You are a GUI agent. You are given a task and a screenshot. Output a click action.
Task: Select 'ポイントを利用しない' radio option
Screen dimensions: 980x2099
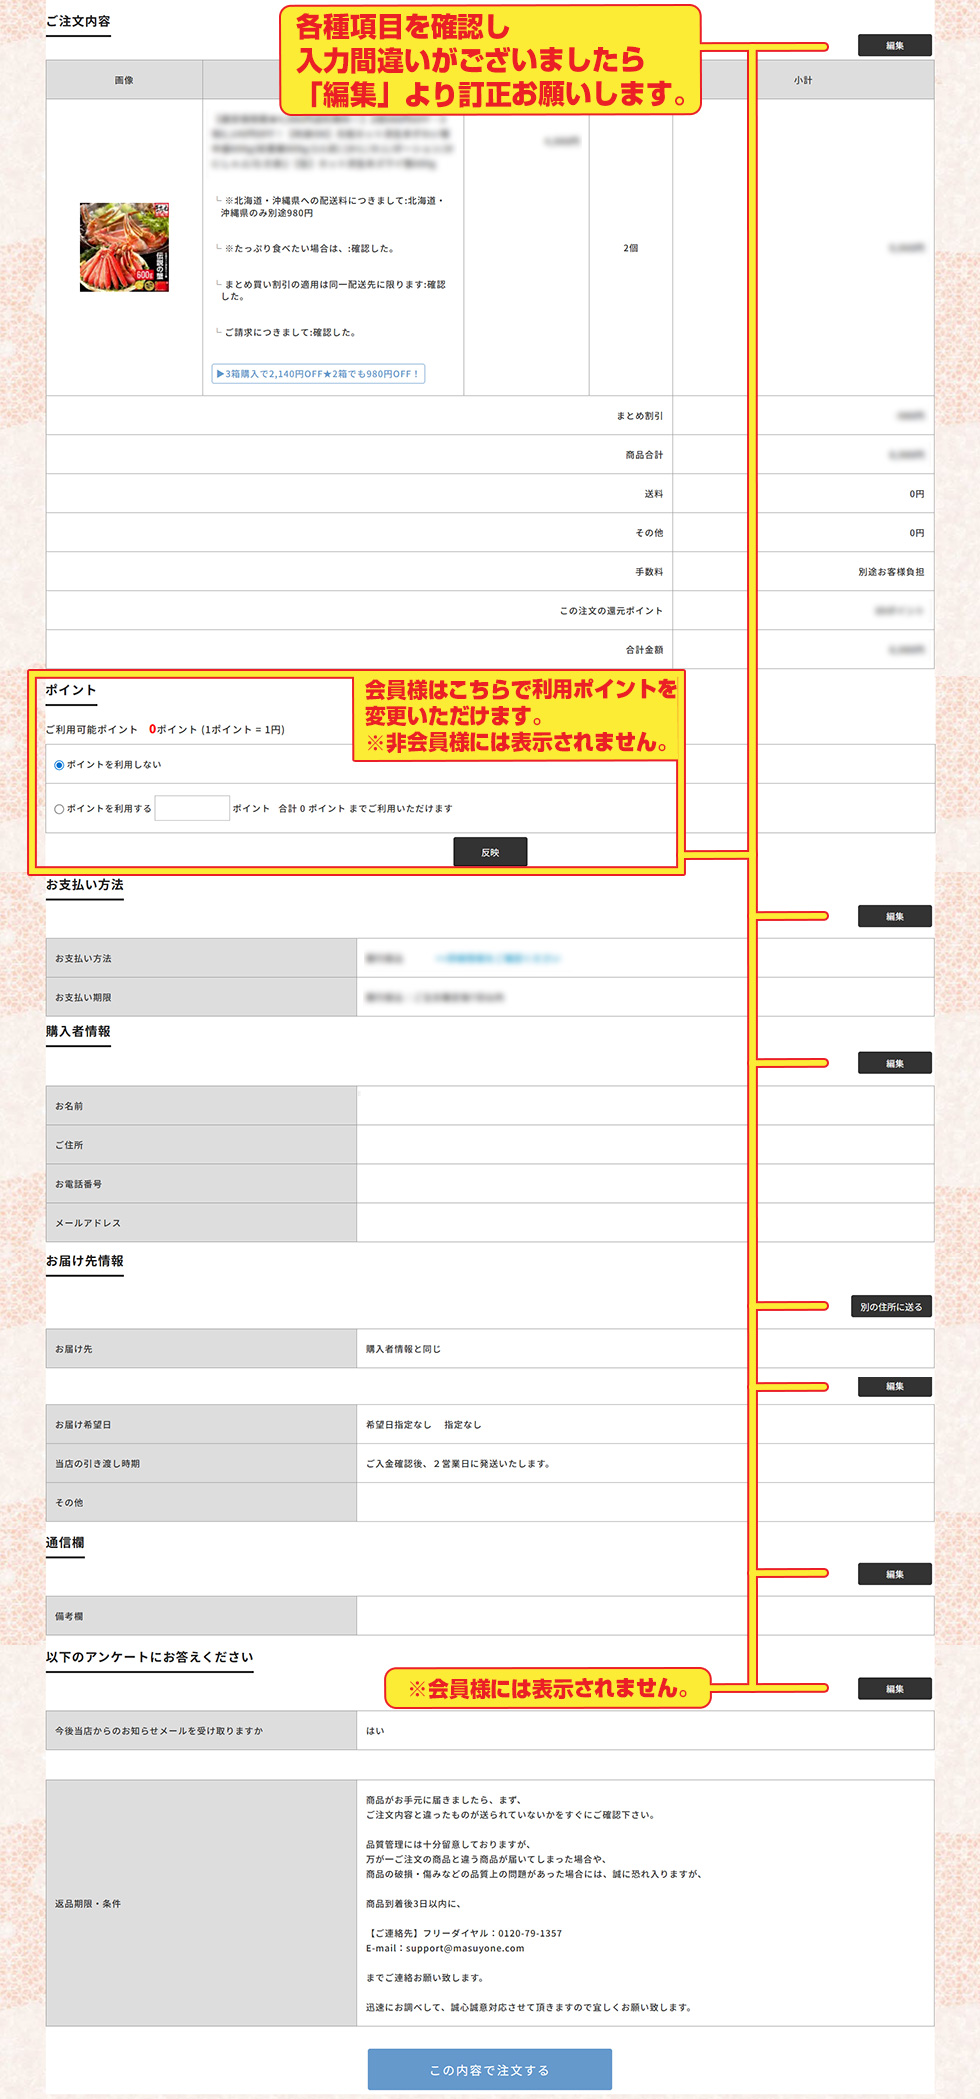click(59, 765)
